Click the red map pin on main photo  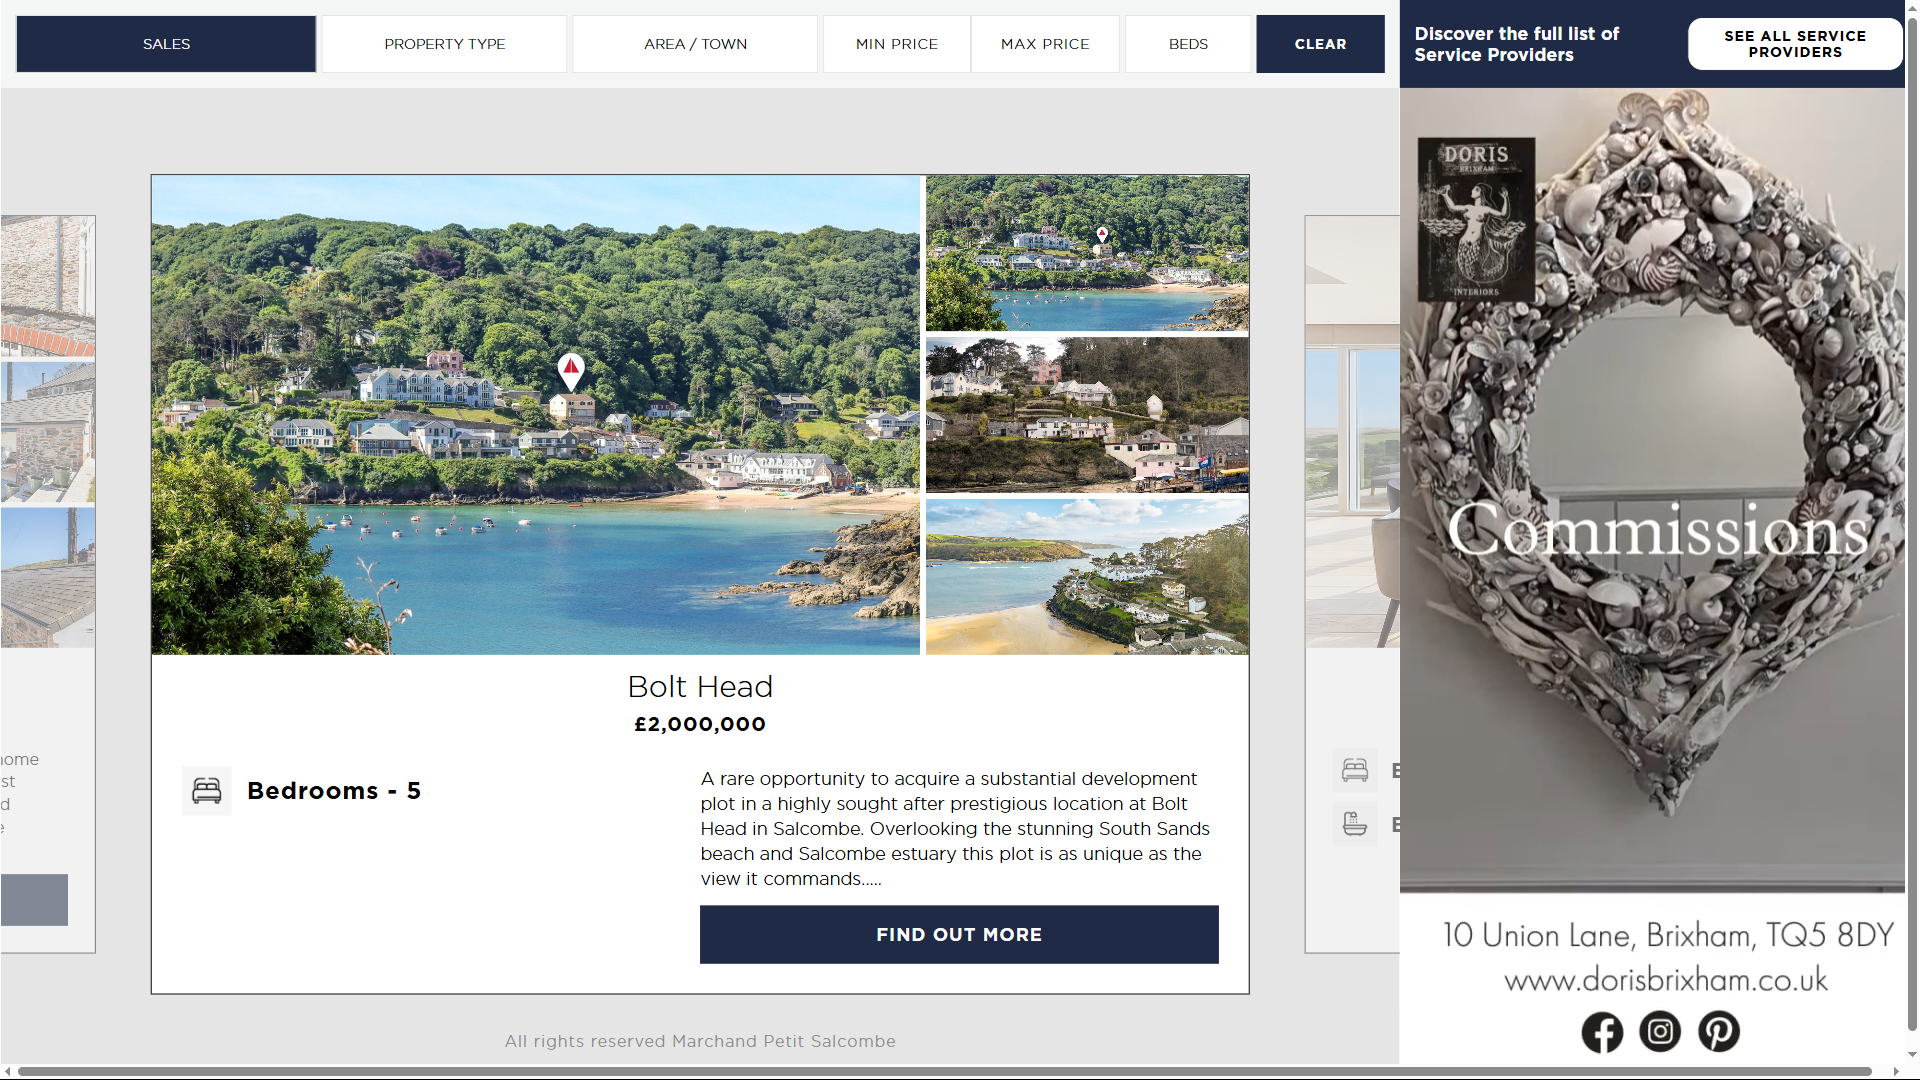tap(571, 370)
